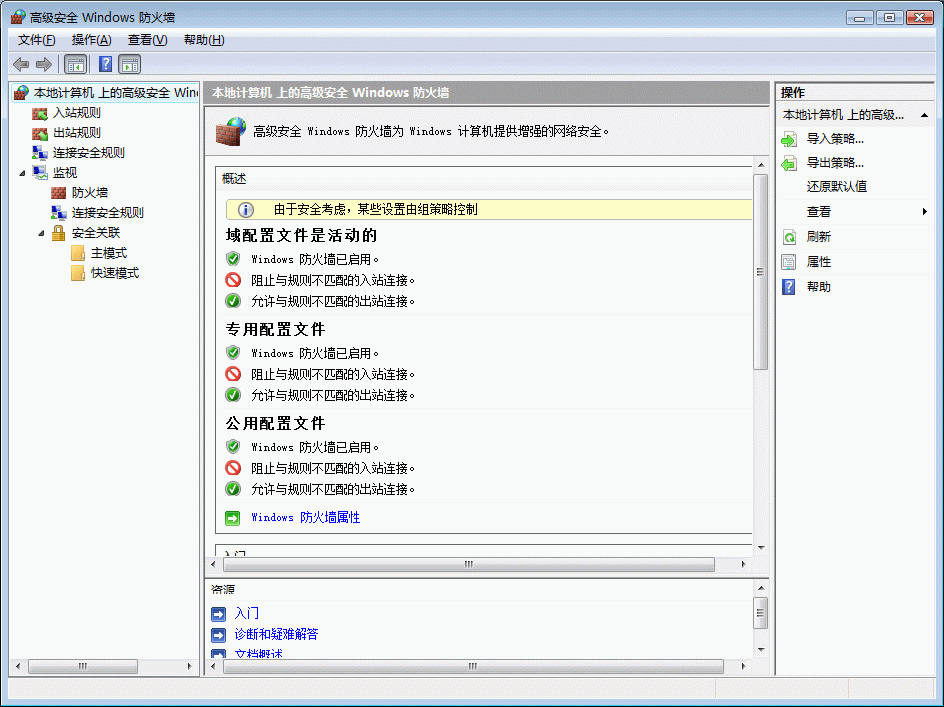Click the show/hide console tree icon
The image size is (944, 707).
(75, 64)
